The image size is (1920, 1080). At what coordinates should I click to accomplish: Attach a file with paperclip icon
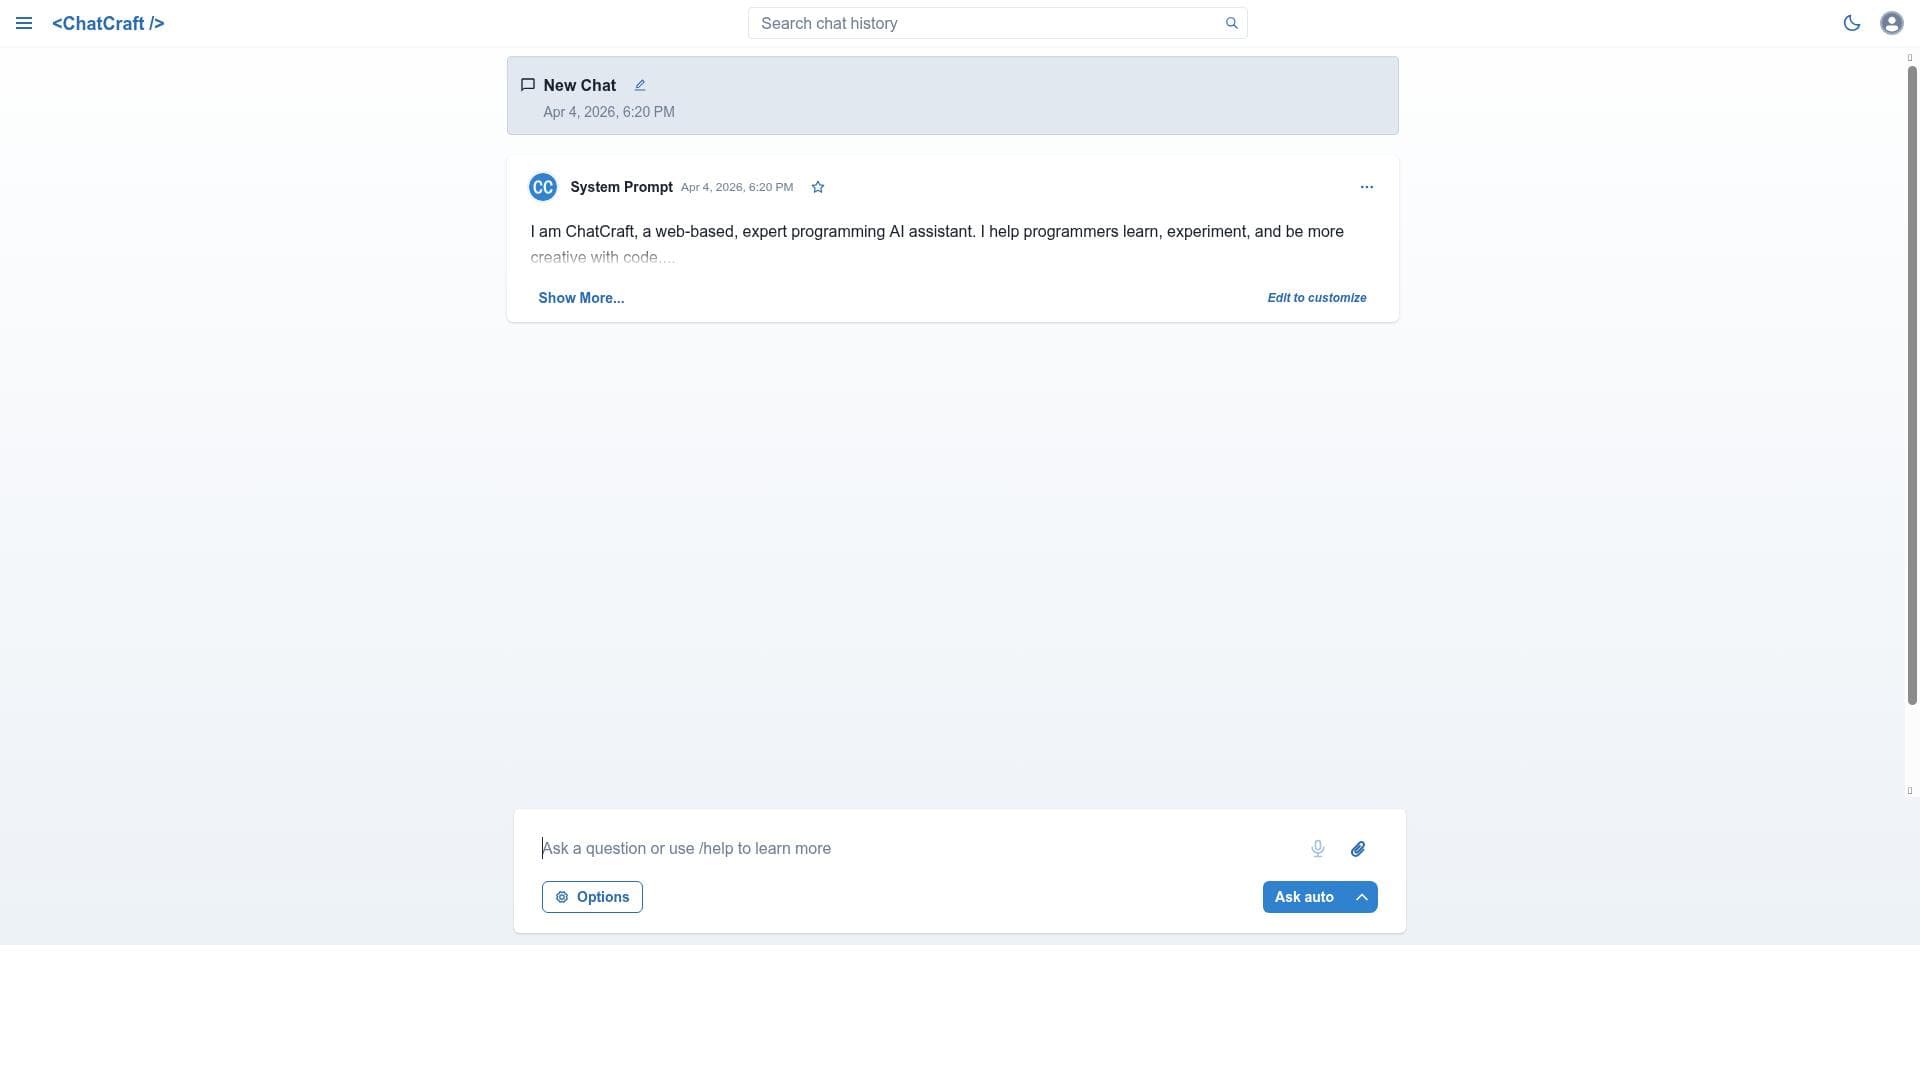pos(1358,848)
